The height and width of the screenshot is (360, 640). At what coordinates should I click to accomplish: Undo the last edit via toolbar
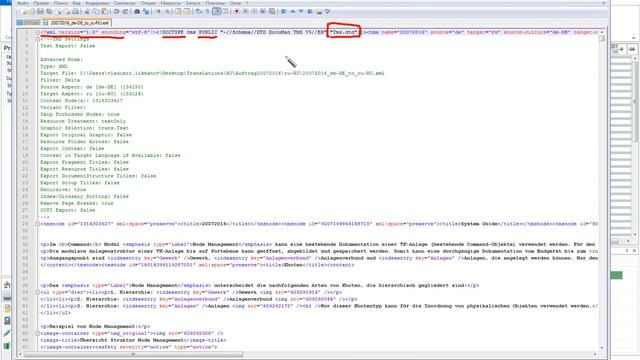point(116,11)
